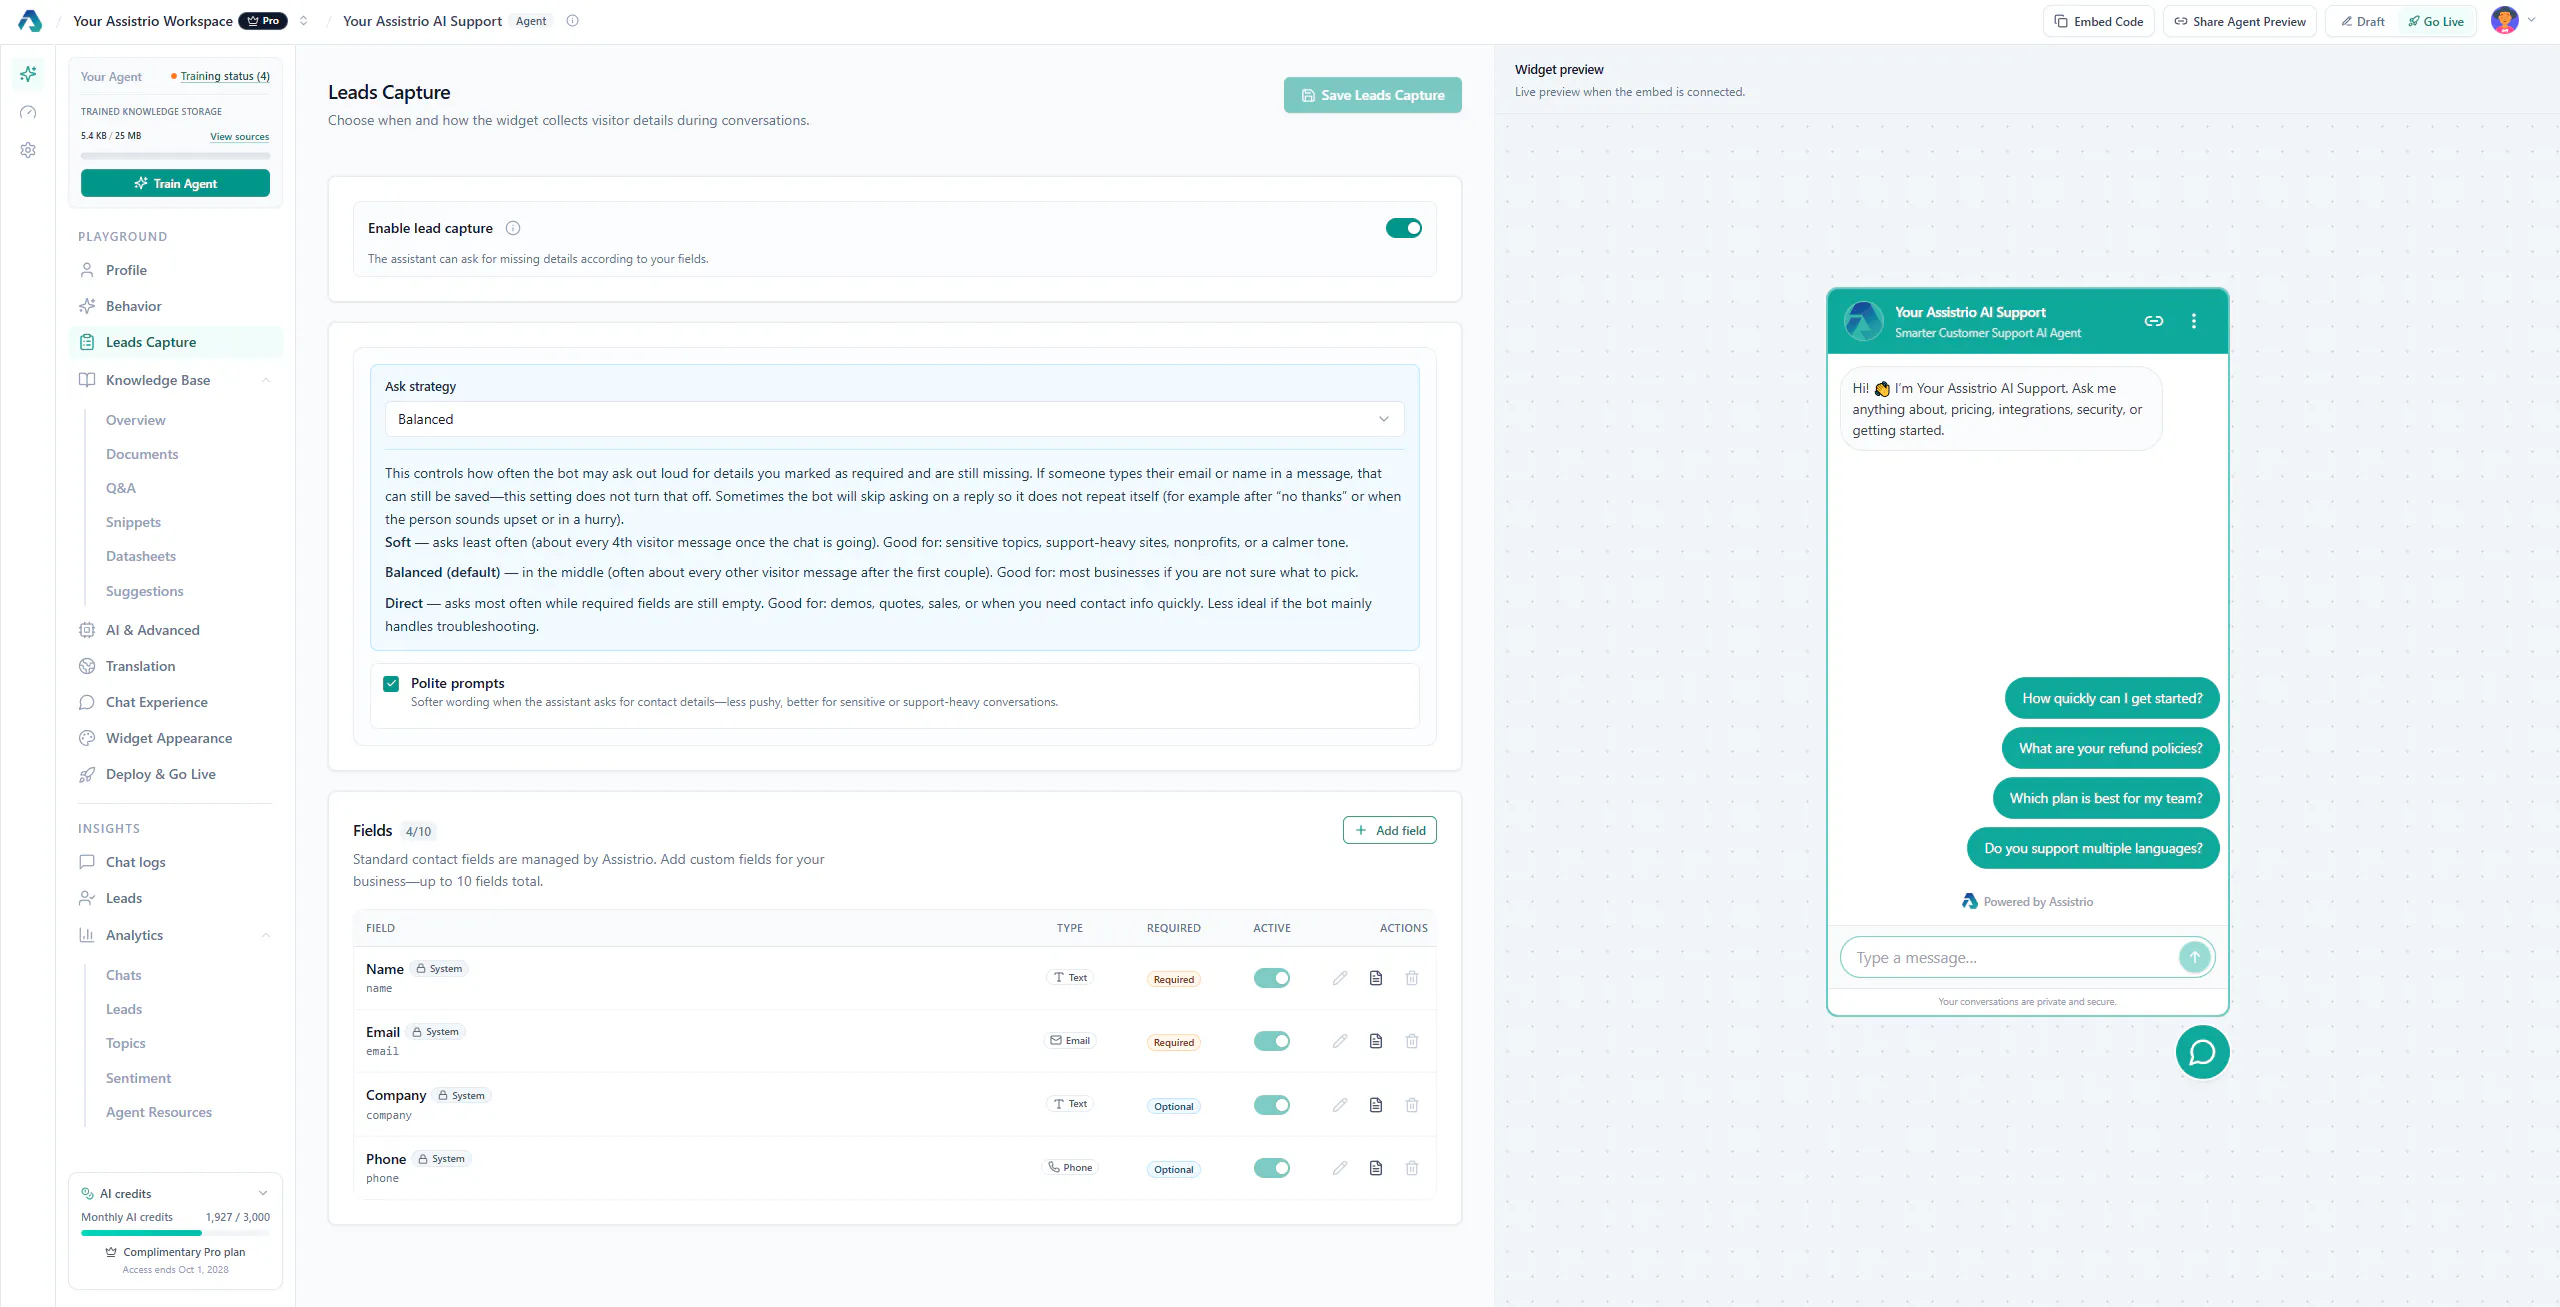
Task: Collapse the Analytics section
Action: [266, 935]
